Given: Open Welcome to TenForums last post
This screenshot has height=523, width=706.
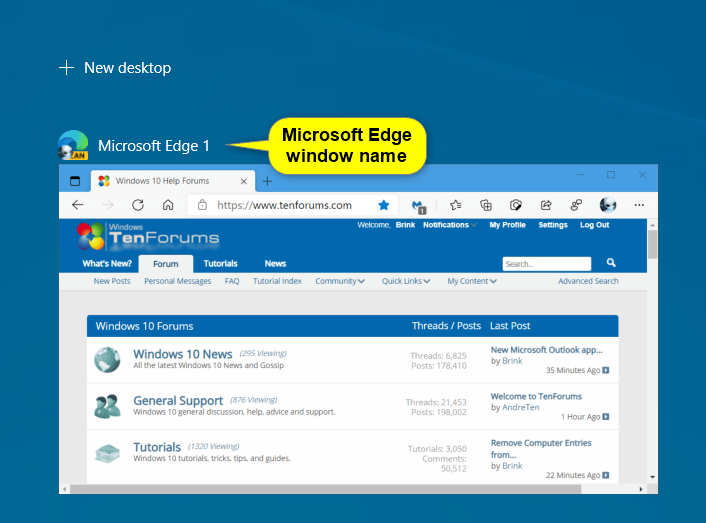Looking at the screenshot, I should tap(536, 397).
